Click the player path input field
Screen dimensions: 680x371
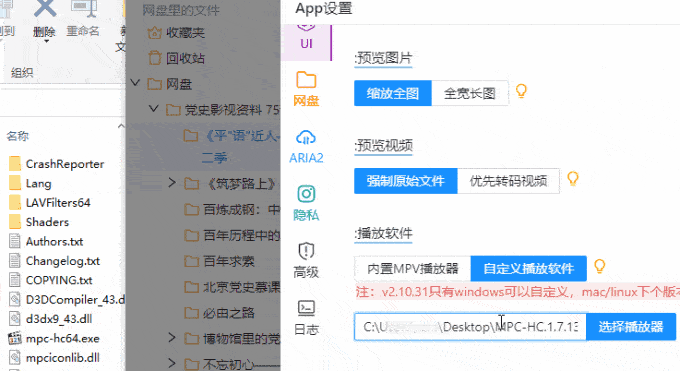(x=470, y=327)
